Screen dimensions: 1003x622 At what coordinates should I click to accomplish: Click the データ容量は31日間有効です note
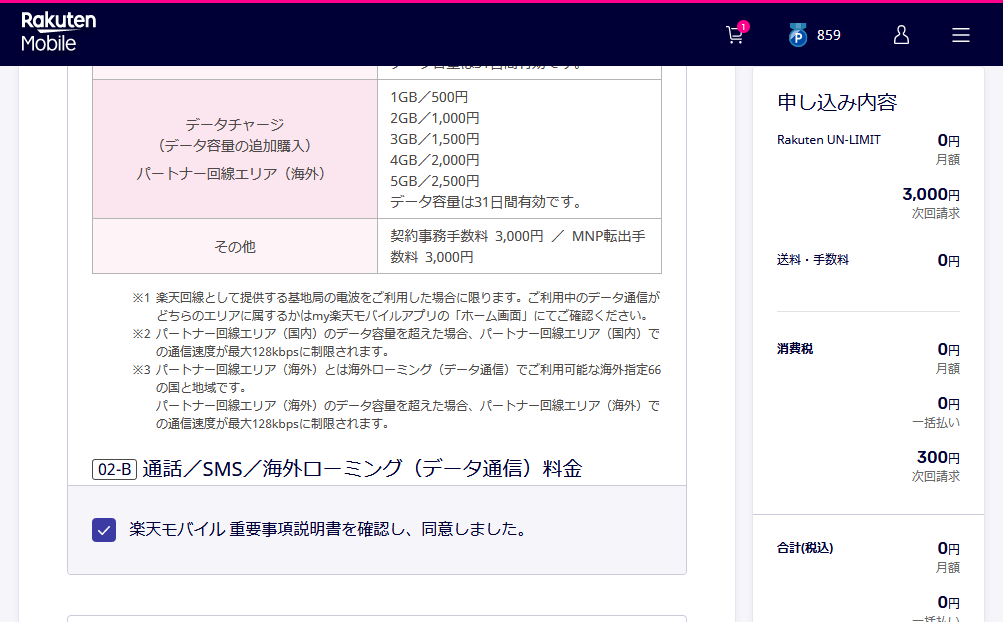pyautogui.click(x=487, y=203)
